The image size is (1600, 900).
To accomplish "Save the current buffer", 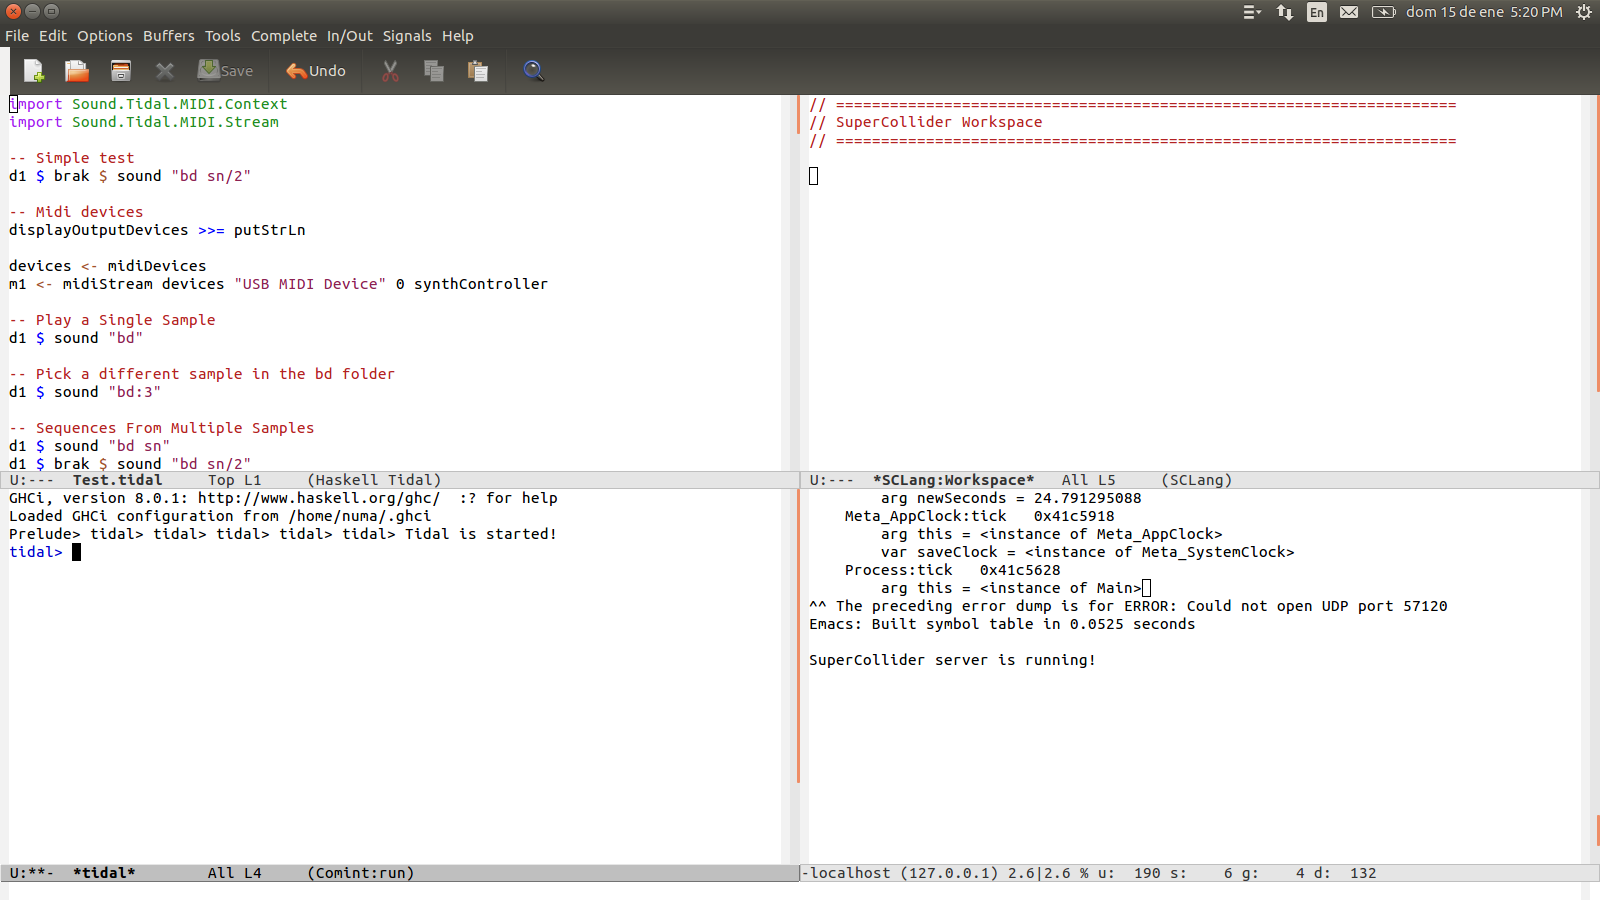I will click(225, 71).
